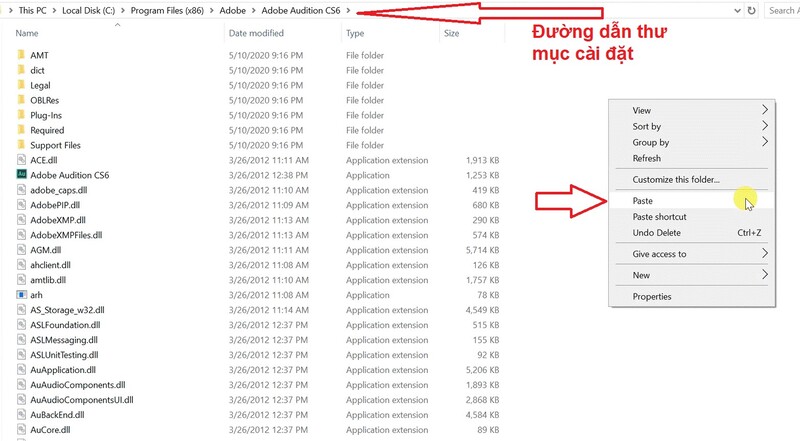Click the dict folder icon
This screenshot has width=800, height=441.
point(21,70)
